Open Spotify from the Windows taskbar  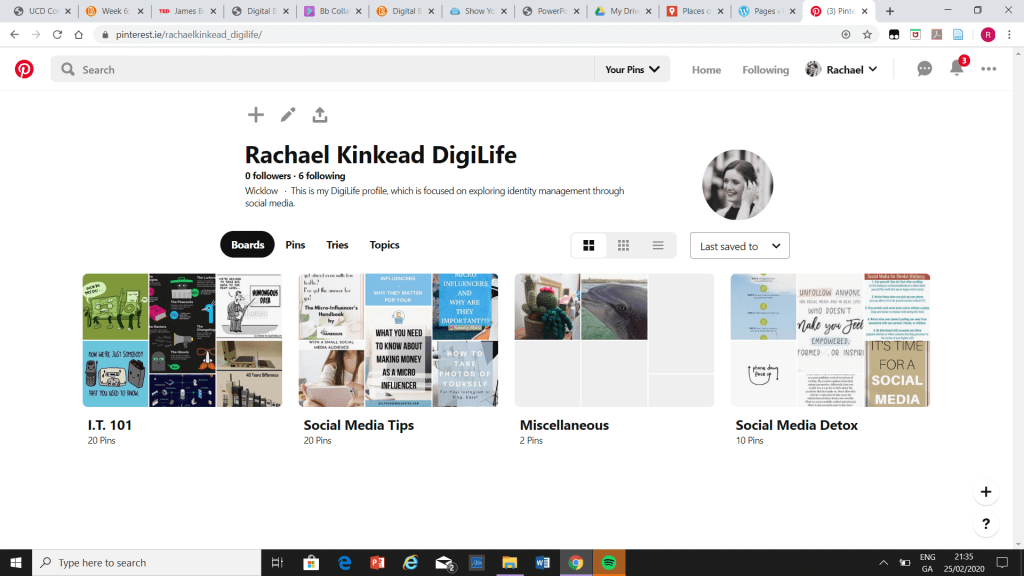point(608,562)
